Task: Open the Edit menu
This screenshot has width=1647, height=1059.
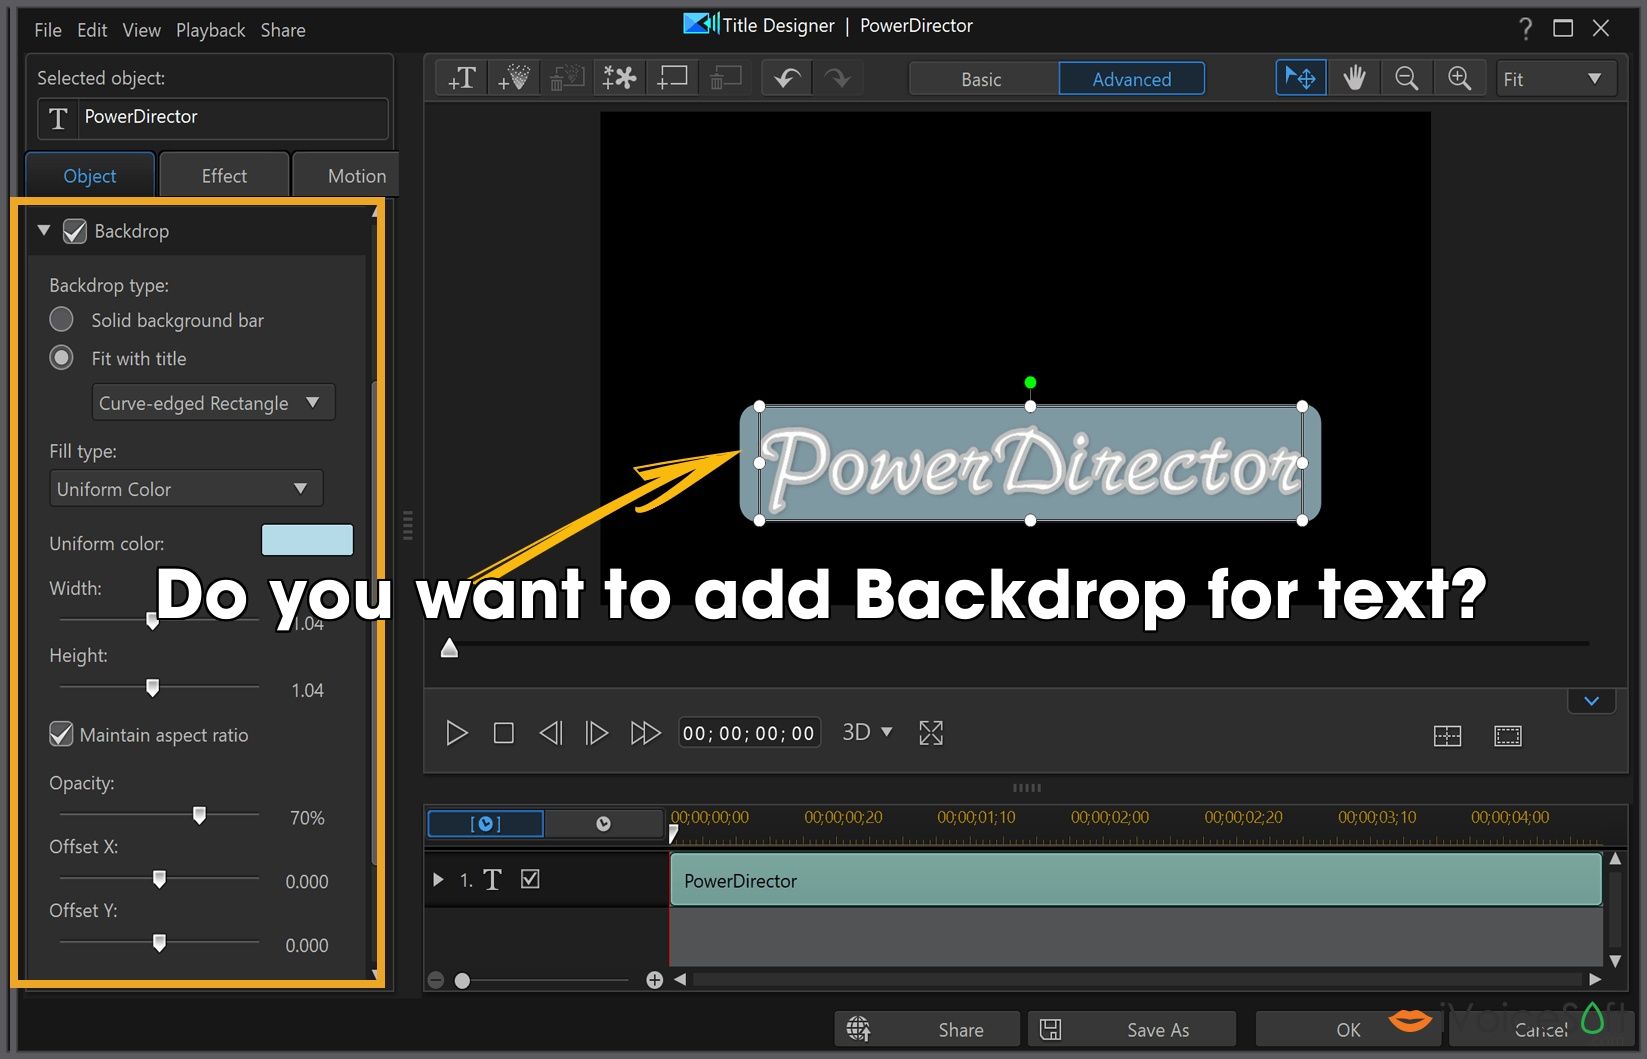Action: (x=92, y=30)
